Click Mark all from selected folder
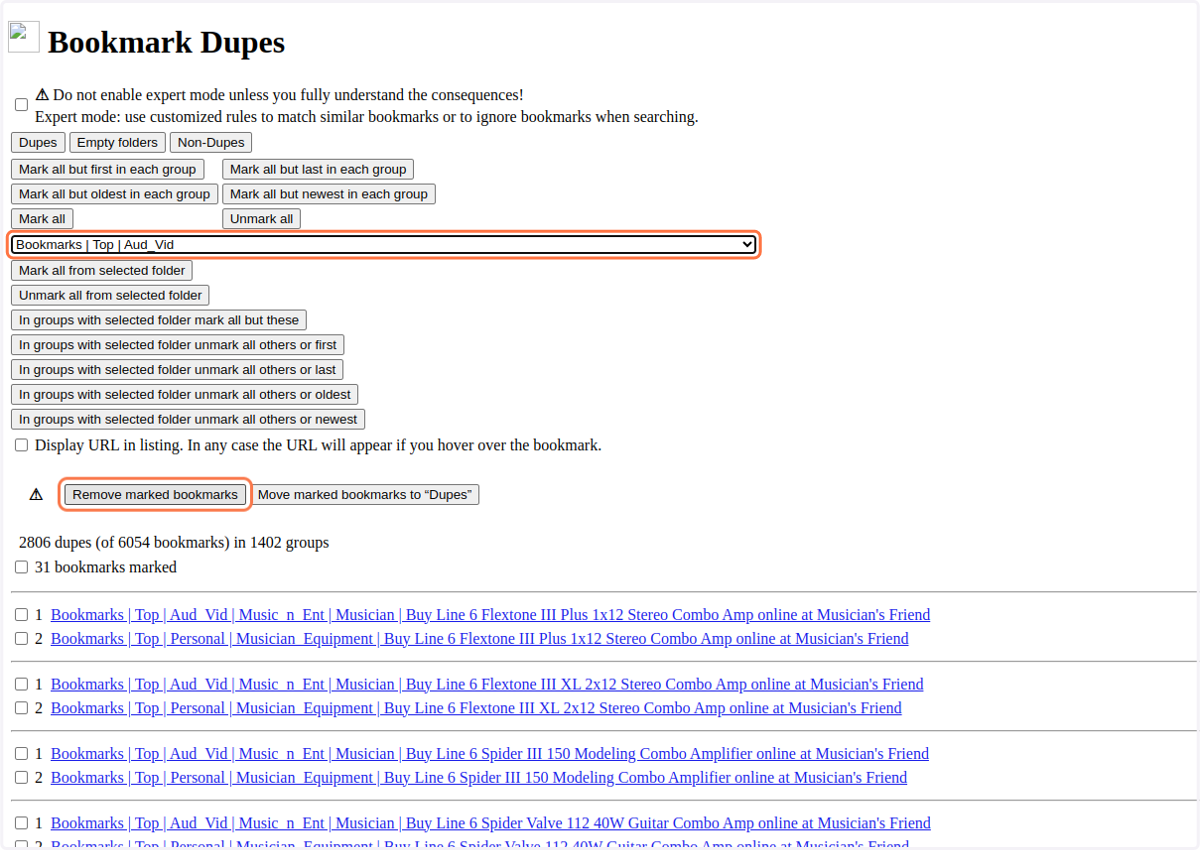The image size is (1200, 850). [102, 270]
